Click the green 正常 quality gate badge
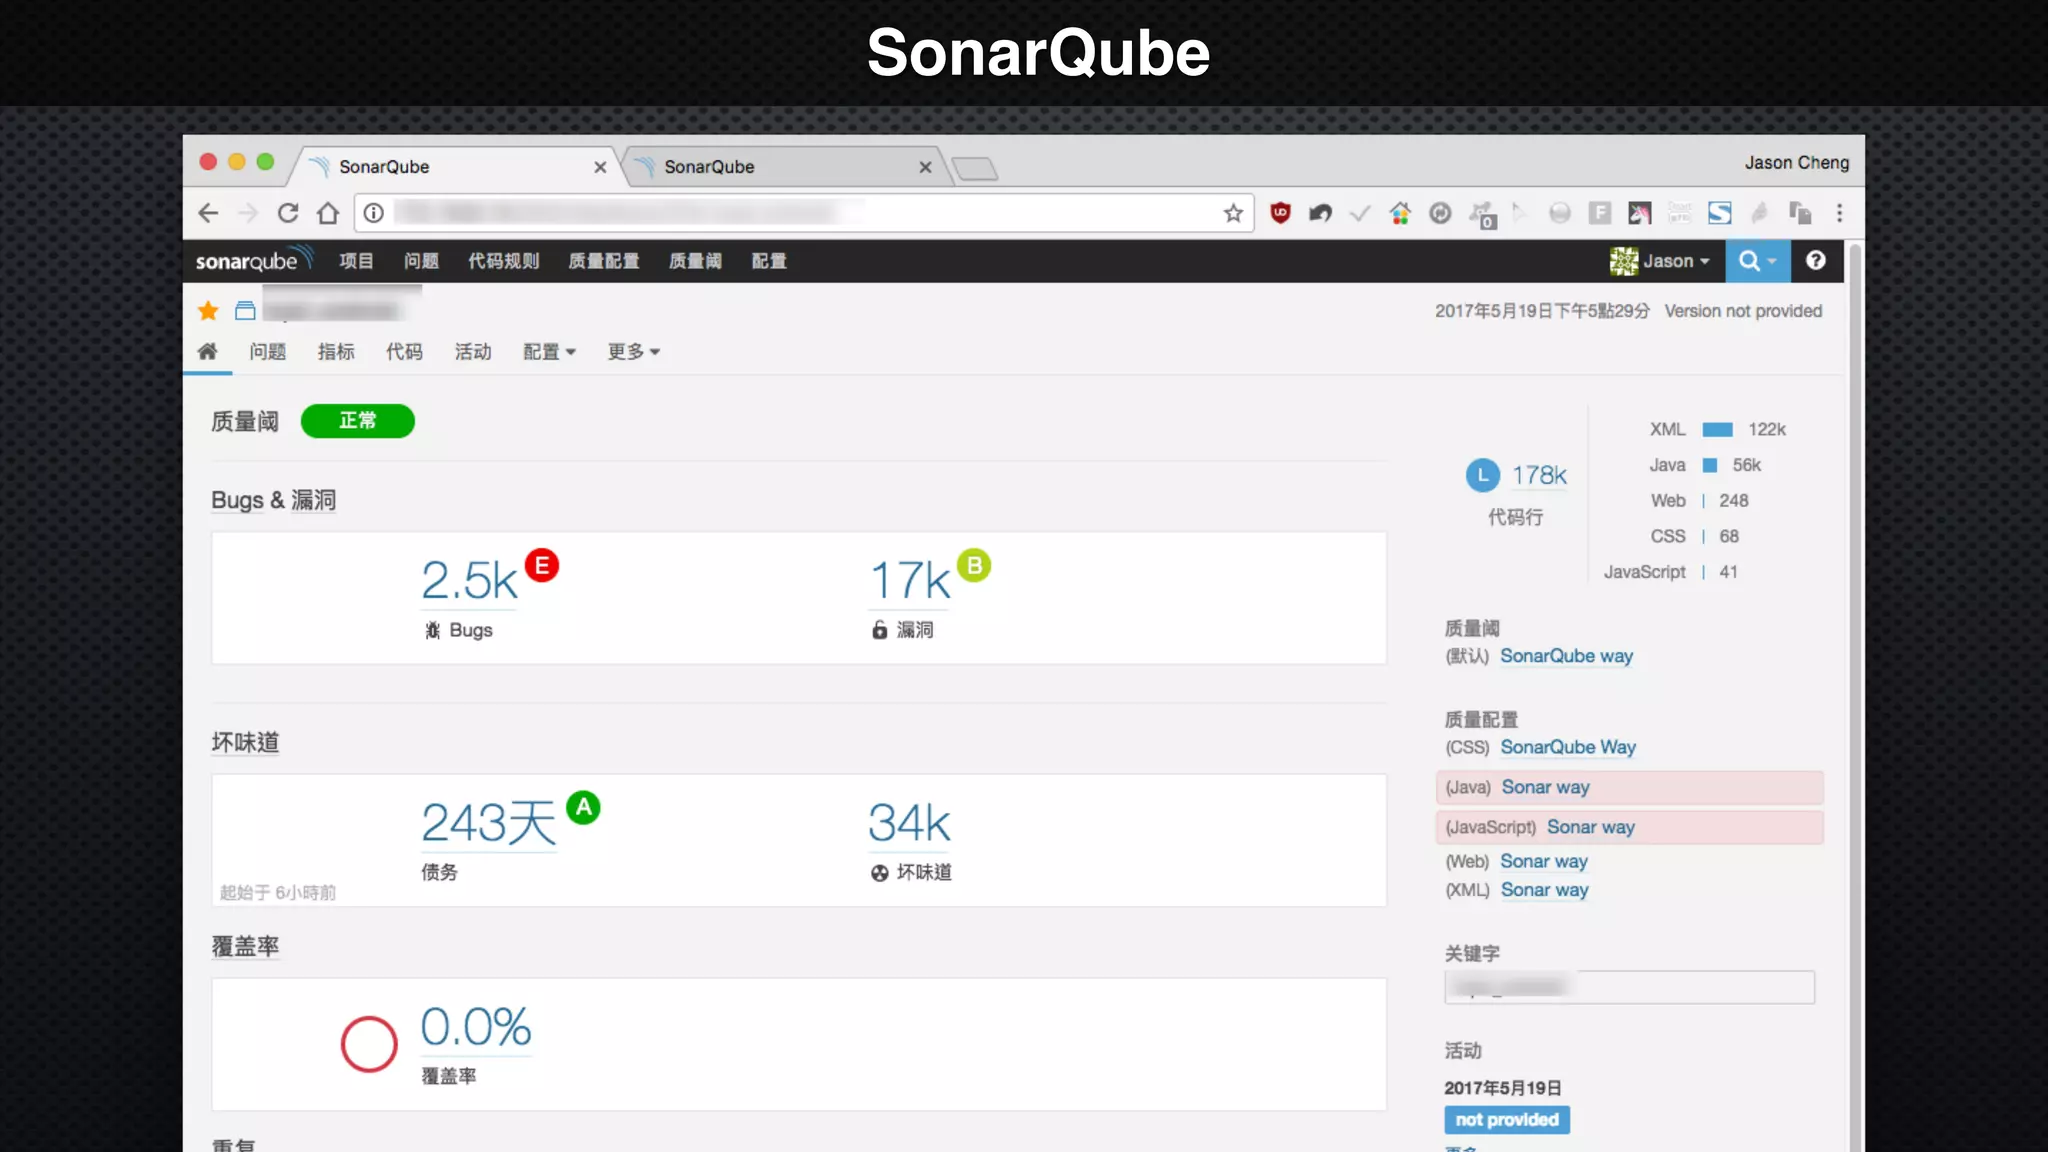 tap(357, 421)
